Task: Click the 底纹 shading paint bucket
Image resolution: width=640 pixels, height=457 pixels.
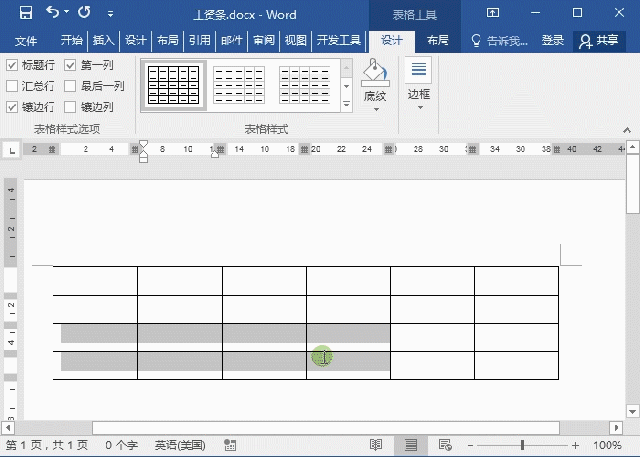Action: [376, 72]
